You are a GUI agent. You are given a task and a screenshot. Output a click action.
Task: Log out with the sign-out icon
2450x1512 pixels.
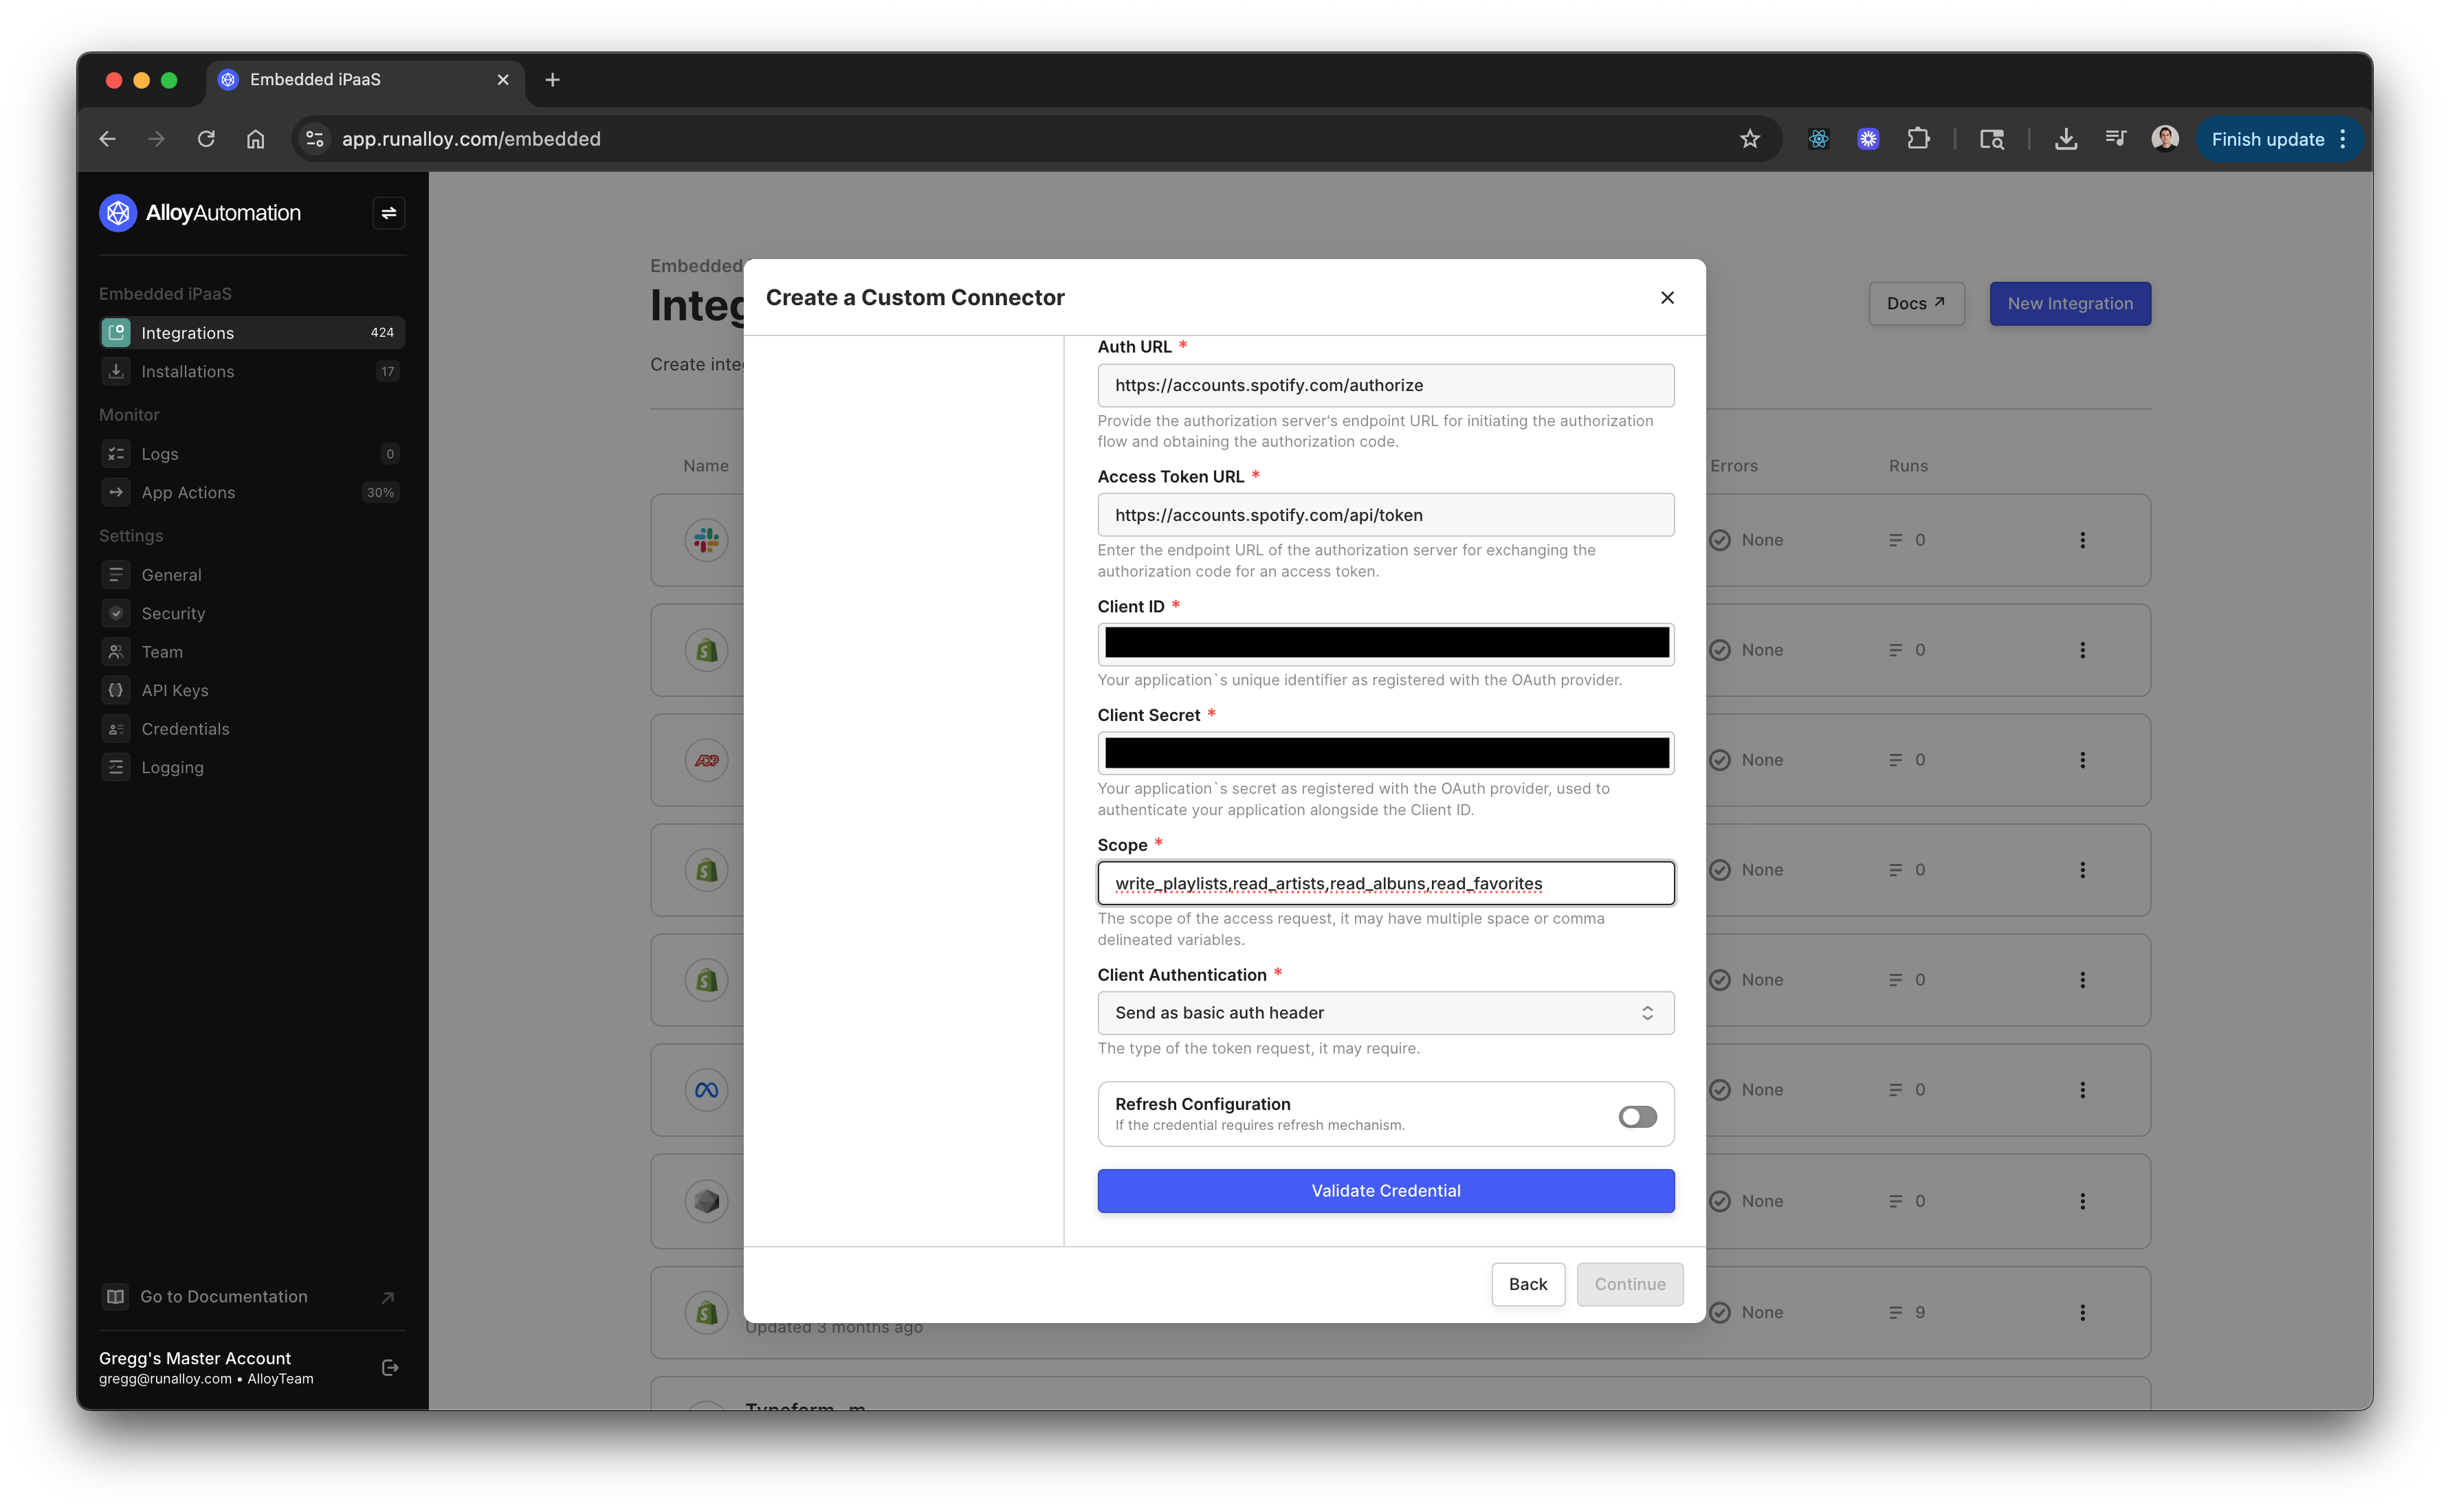click(x=390, y=1367)
